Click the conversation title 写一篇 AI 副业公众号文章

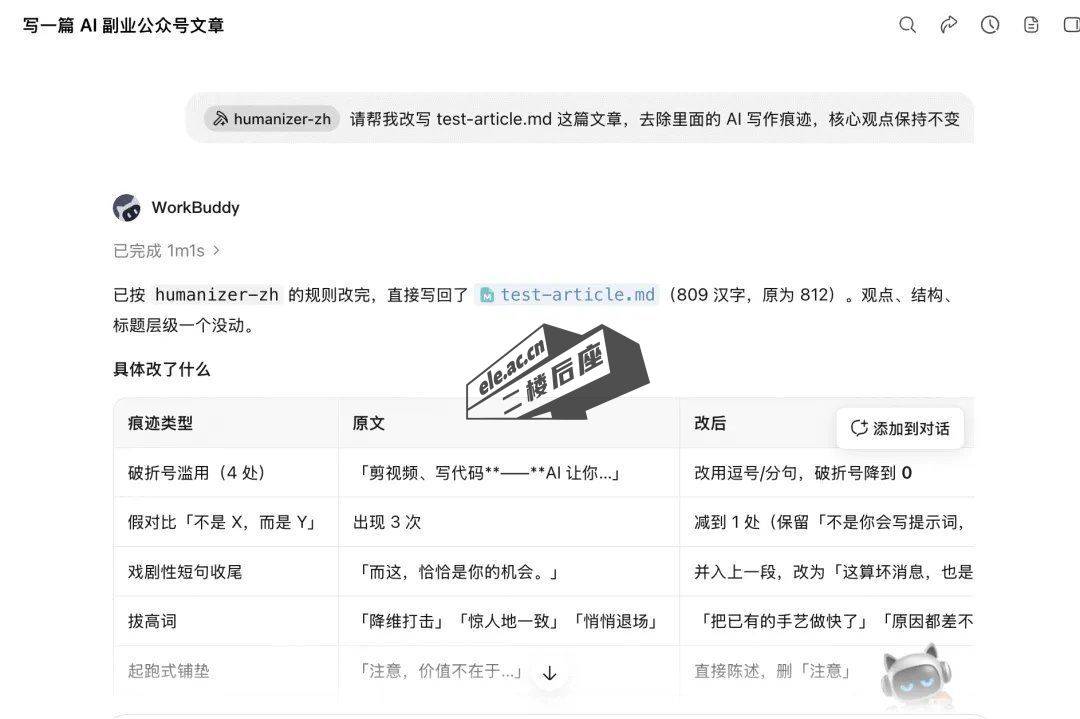pos(123,25)
